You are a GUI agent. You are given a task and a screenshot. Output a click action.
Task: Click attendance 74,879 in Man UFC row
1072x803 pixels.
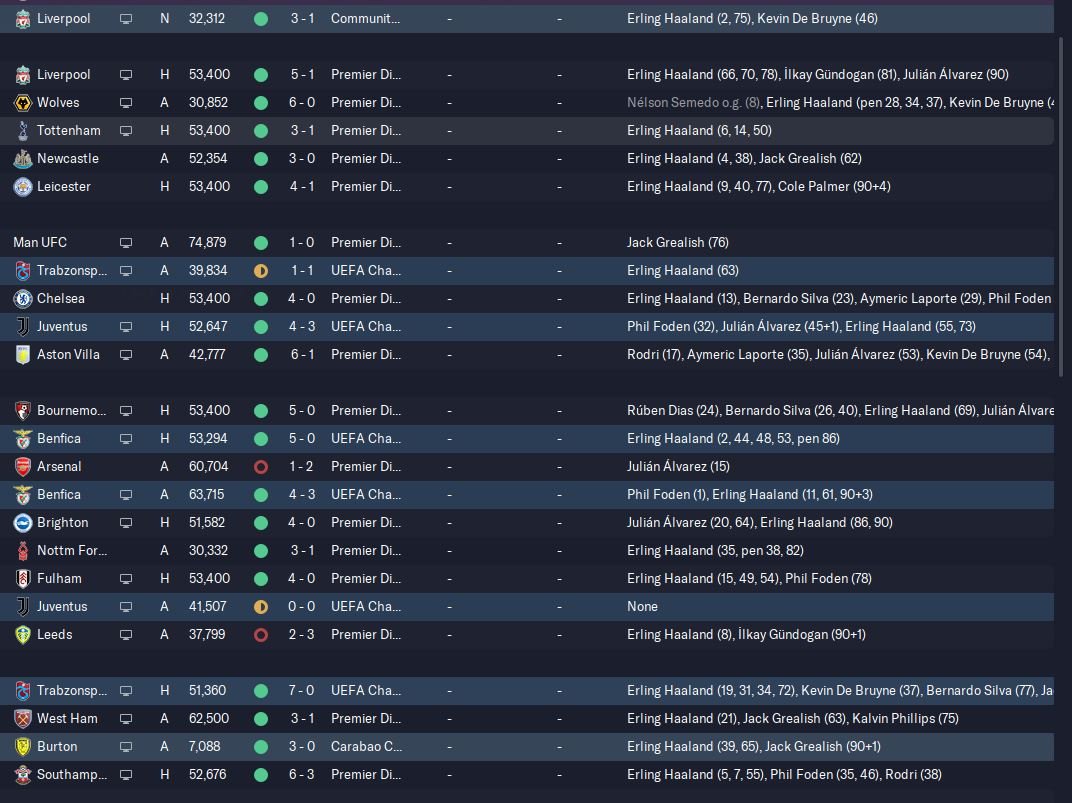pos(208,243)
